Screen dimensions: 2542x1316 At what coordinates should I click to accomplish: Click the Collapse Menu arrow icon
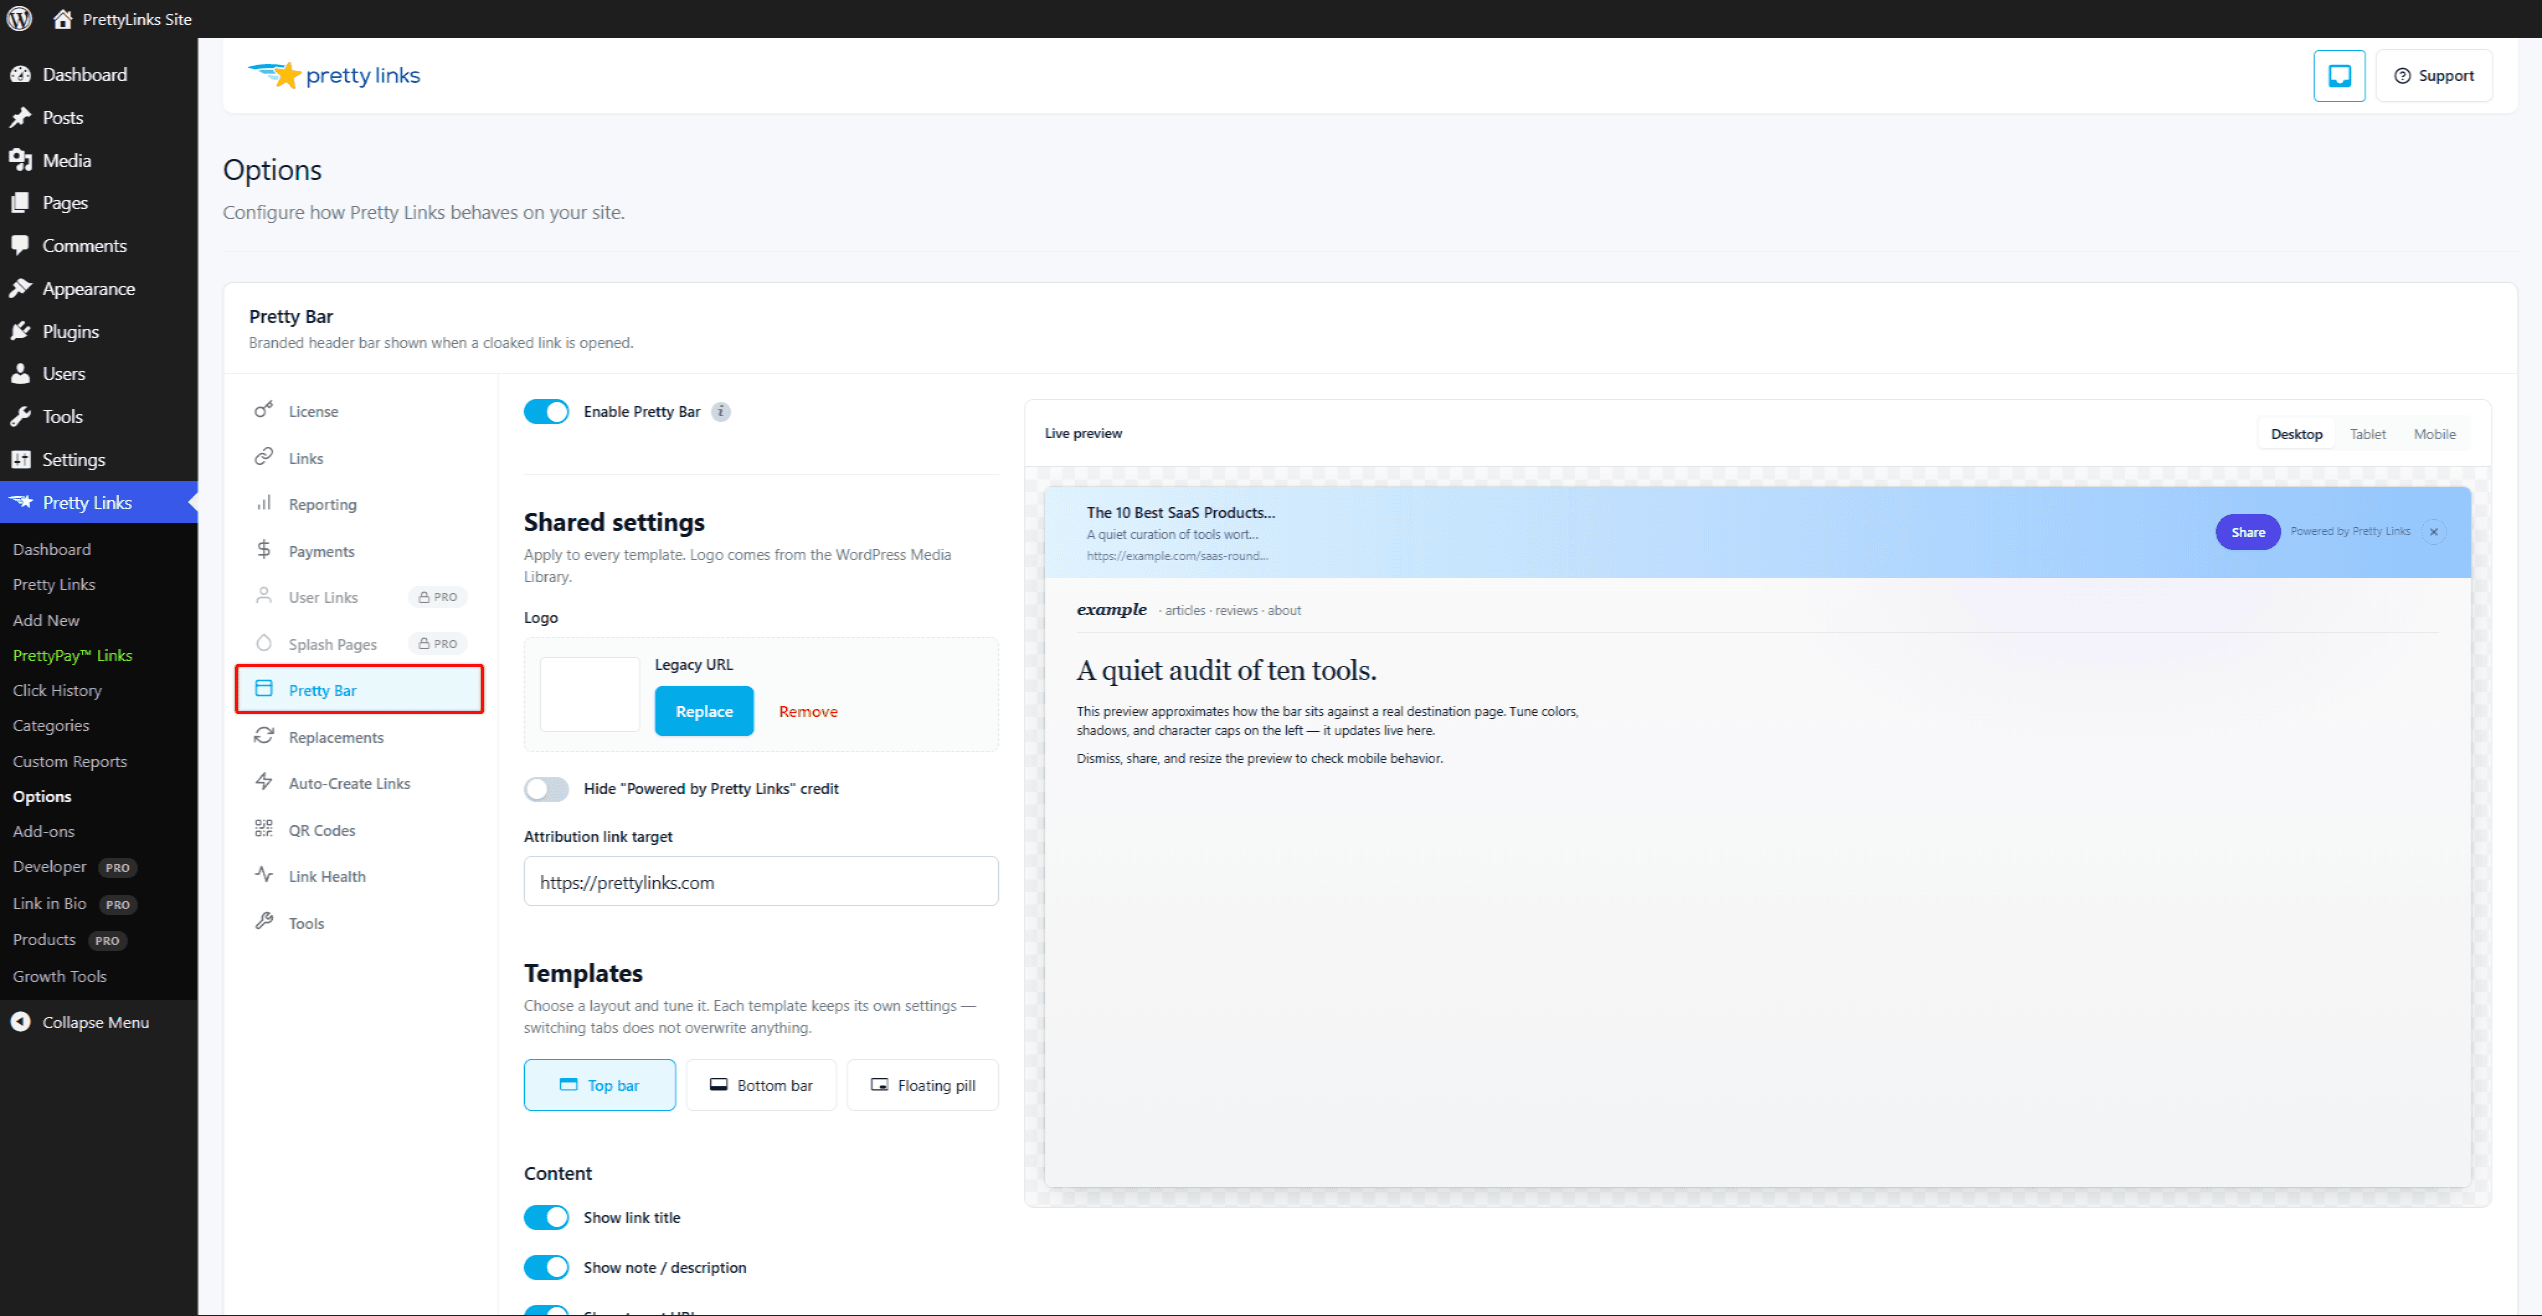pyautogui.click(x=20, y=1022)
